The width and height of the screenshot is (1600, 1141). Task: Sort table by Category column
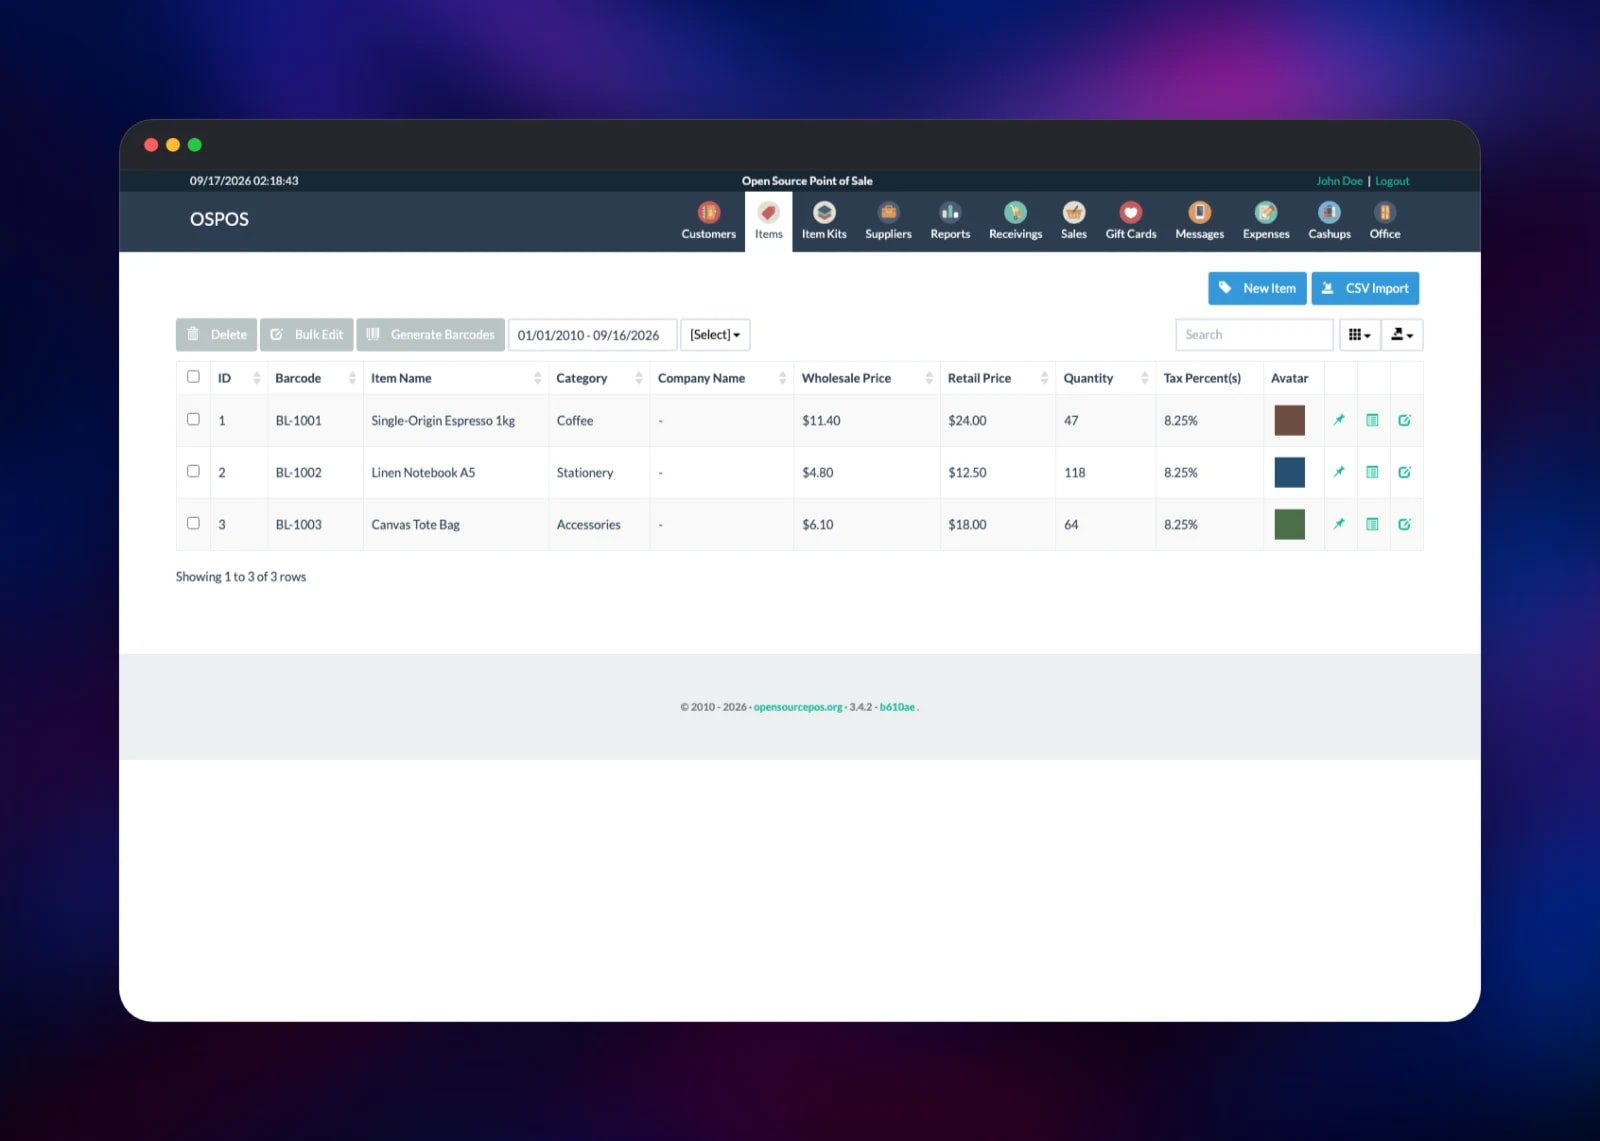pyautogui.click(x=599, y=378)
